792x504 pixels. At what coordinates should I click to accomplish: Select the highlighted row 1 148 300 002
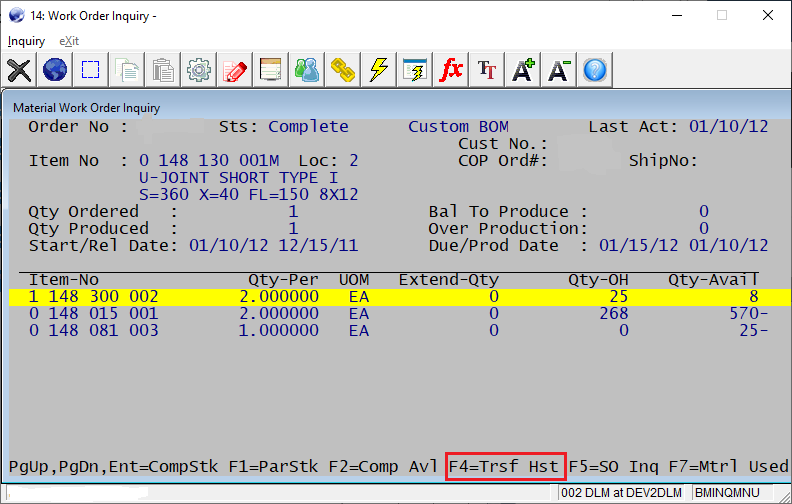pyautogui.click(x=400, y=297)
